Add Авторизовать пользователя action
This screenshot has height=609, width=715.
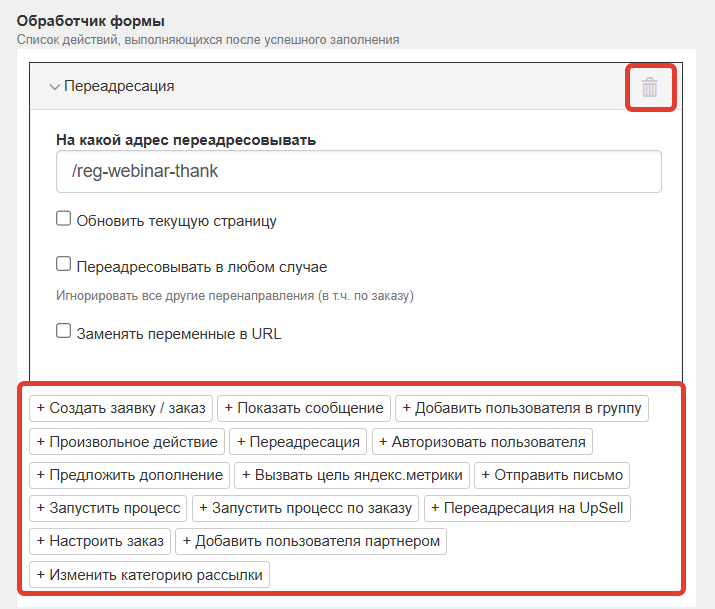482,442
